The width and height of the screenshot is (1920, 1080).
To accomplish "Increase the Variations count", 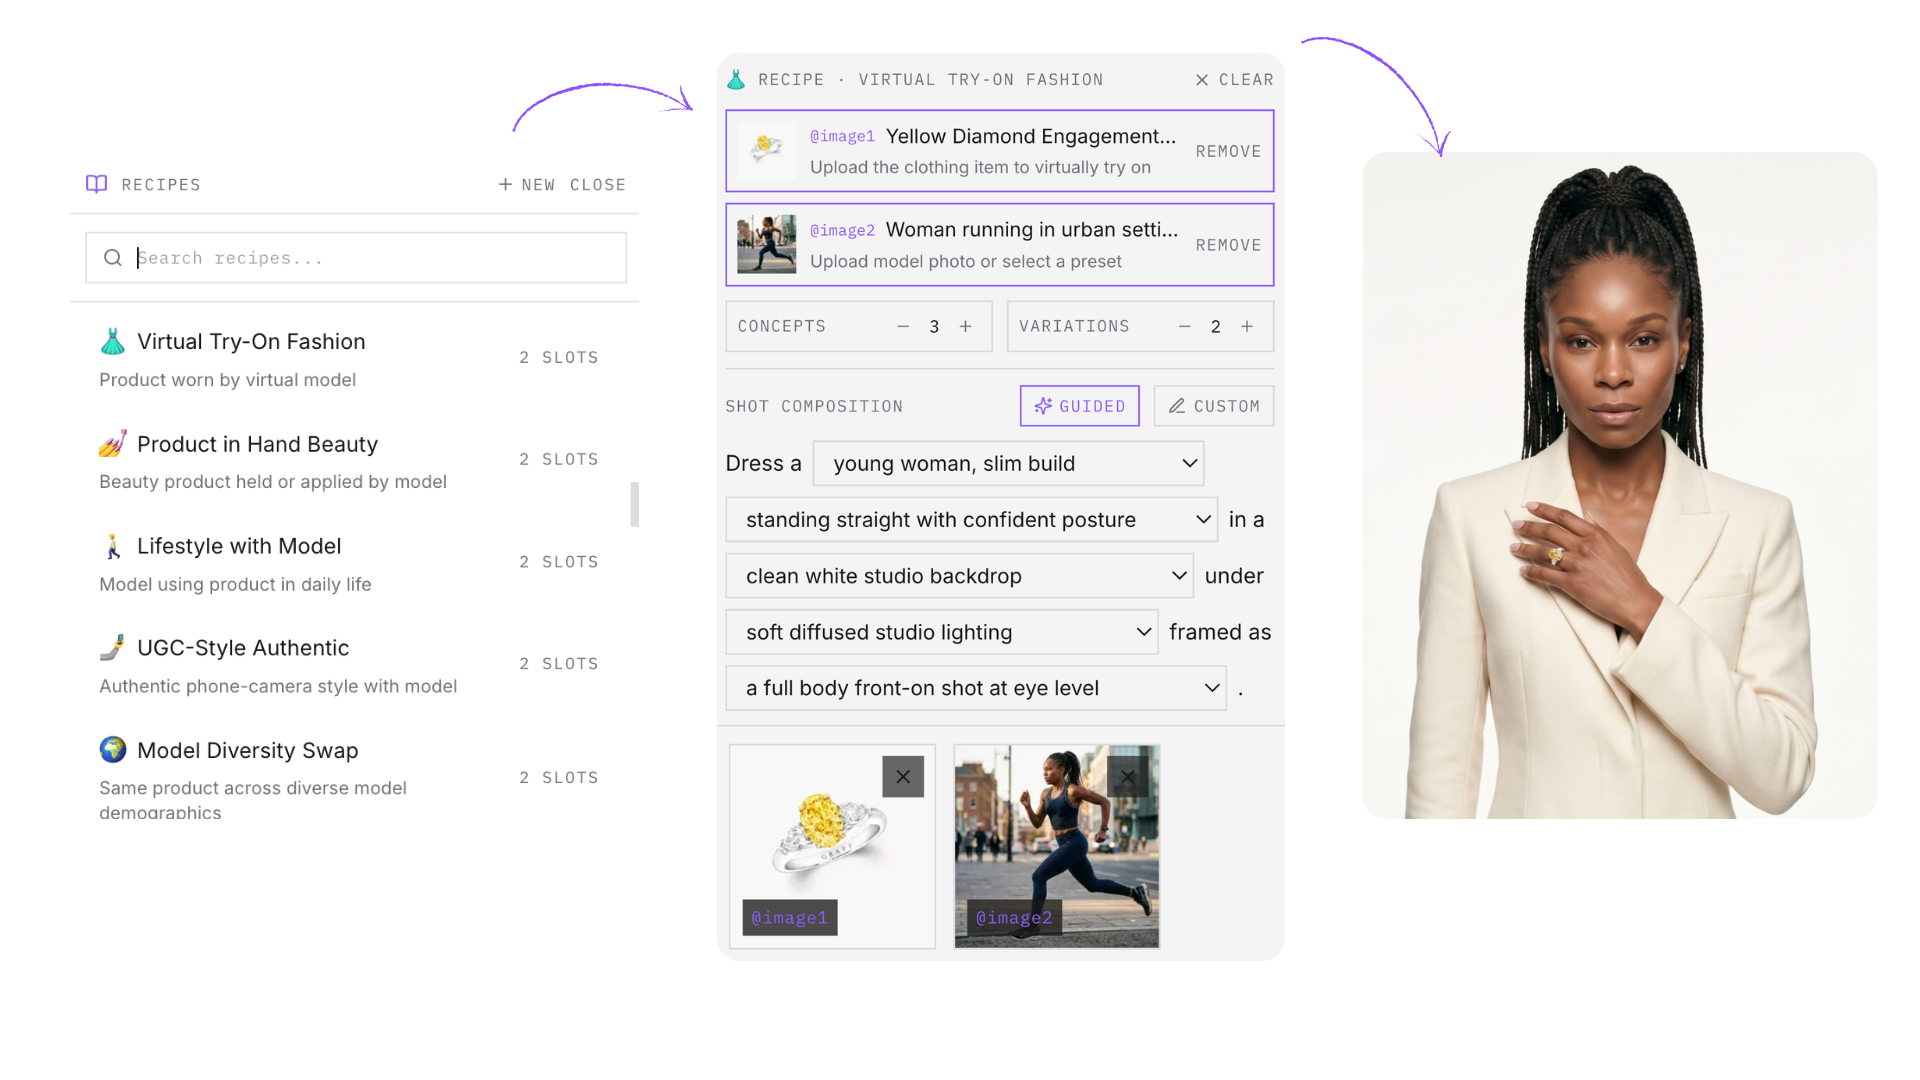I will (x=1247, y=326).
